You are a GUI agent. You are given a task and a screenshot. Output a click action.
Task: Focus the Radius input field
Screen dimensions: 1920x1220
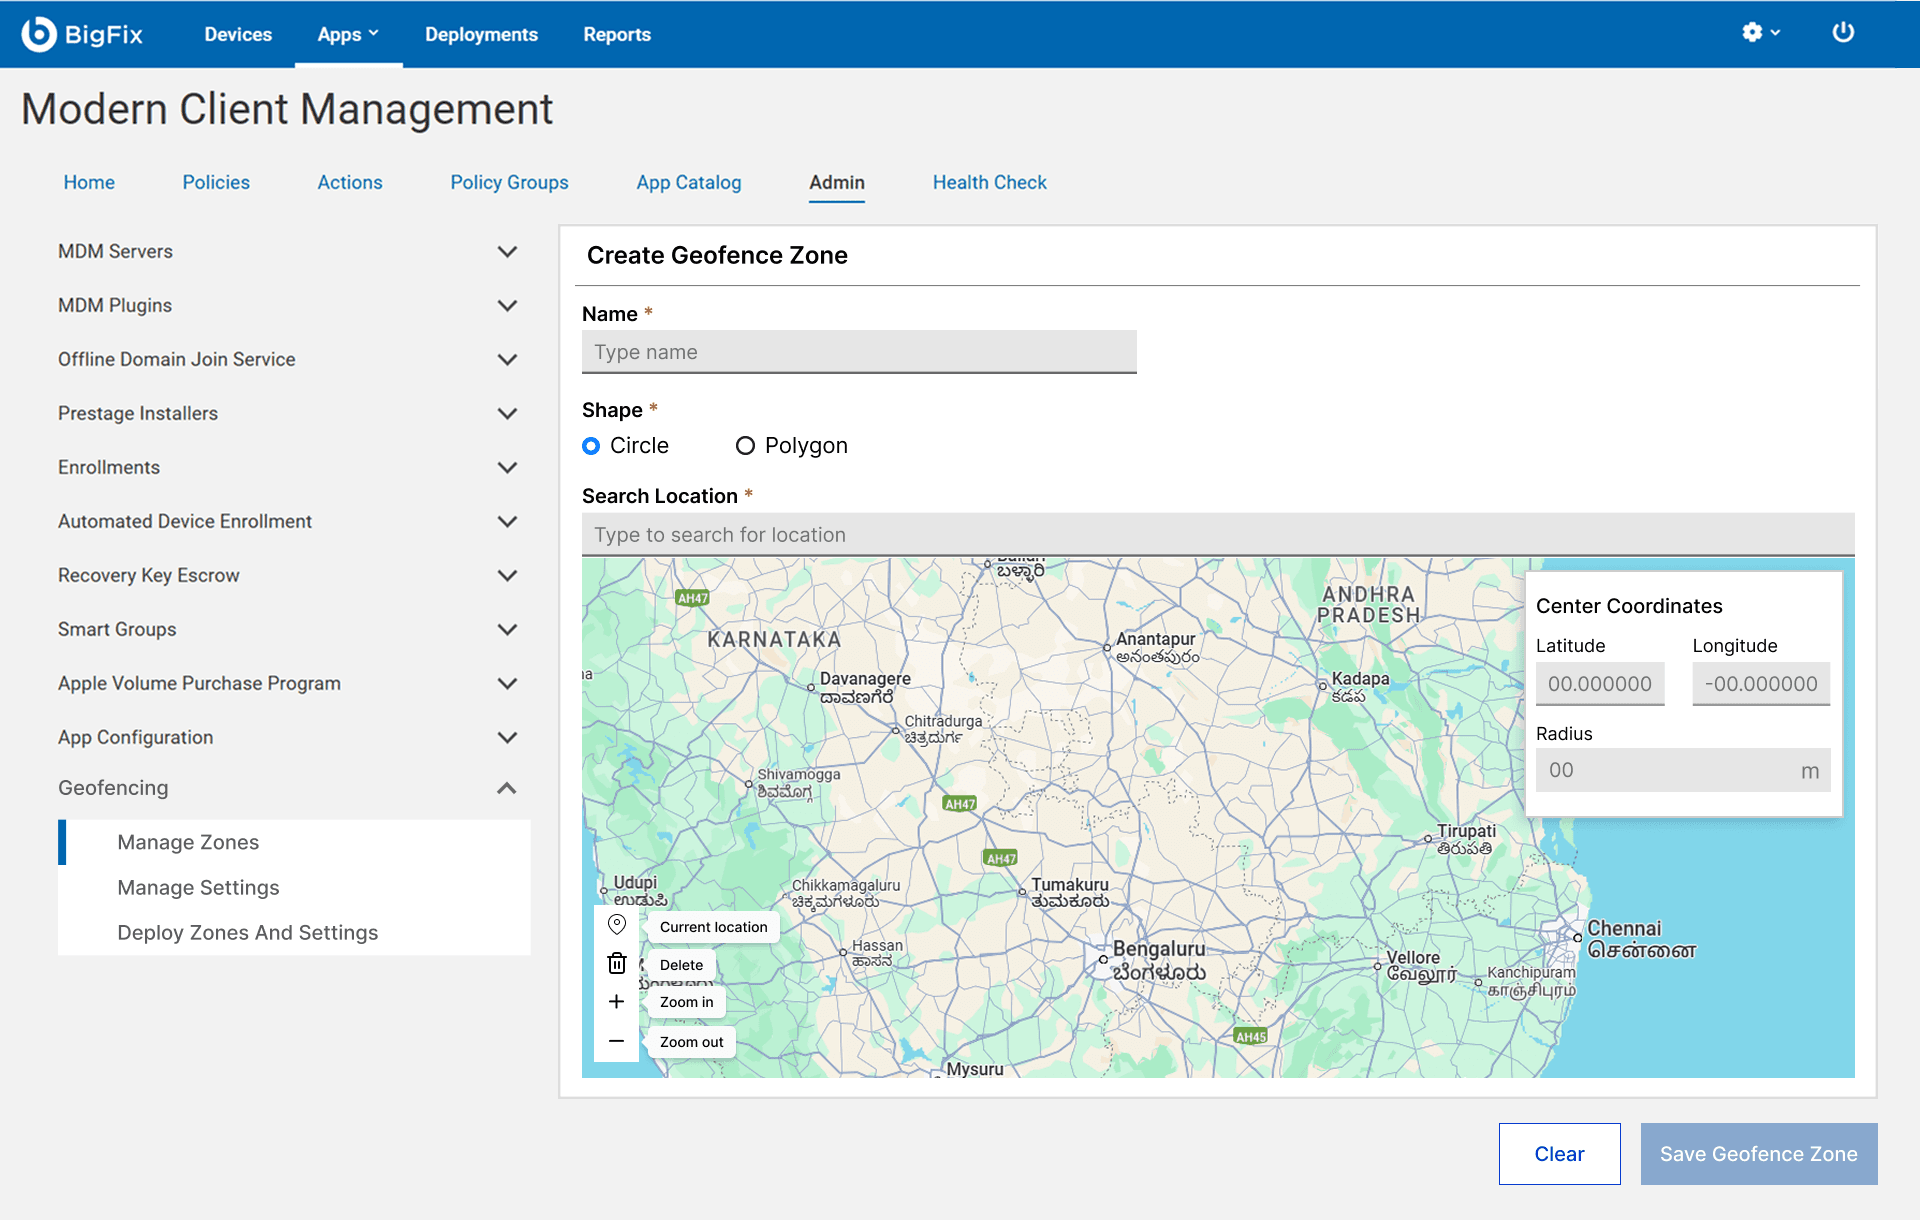1683,770
